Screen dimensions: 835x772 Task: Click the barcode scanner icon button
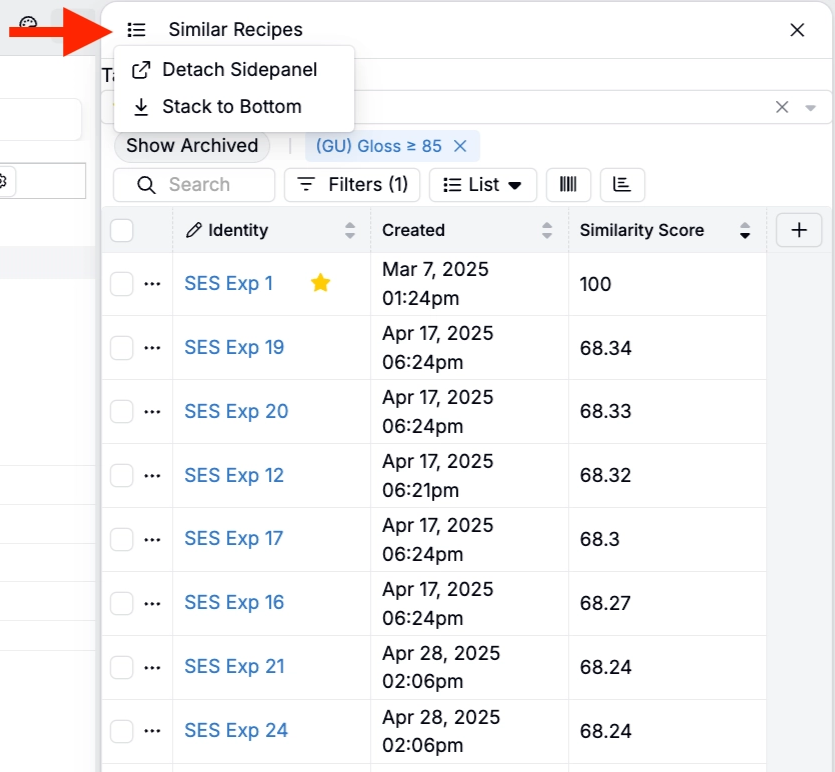(x=568, y=185)
